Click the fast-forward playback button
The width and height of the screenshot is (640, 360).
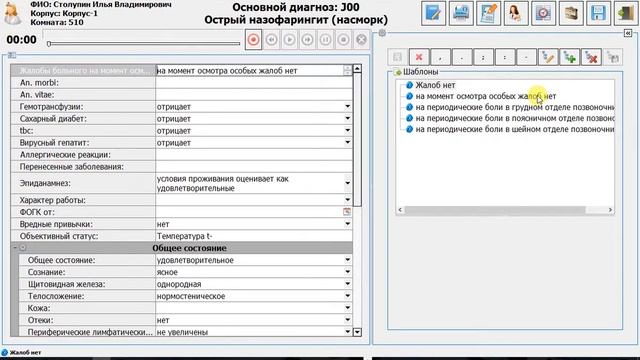point(307,40)
